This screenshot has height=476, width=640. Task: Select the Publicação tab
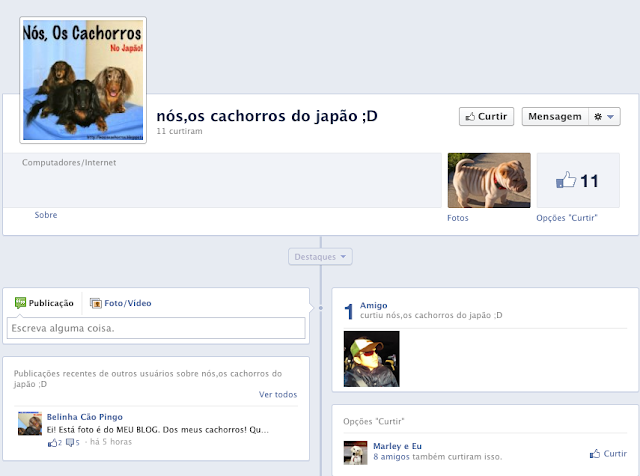pyautogui.click(x=44, y=303)
